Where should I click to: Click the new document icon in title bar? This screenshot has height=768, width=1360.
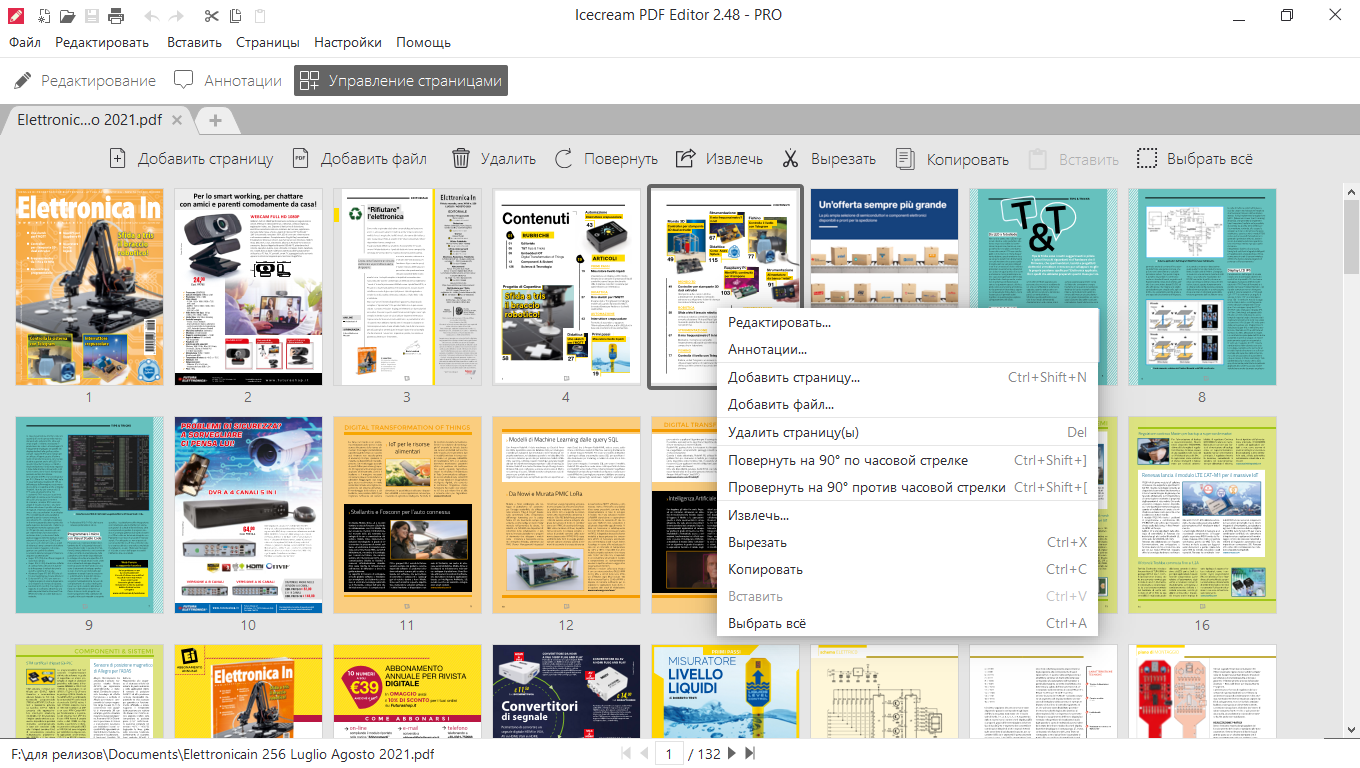point(44,15)
